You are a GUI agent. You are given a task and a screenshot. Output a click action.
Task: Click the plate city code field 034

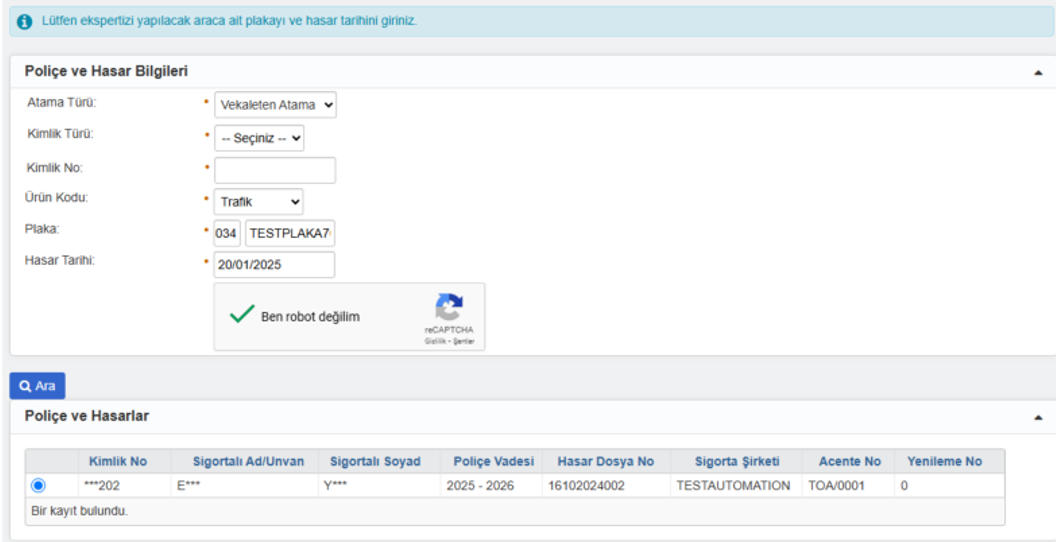pos(227,233)
